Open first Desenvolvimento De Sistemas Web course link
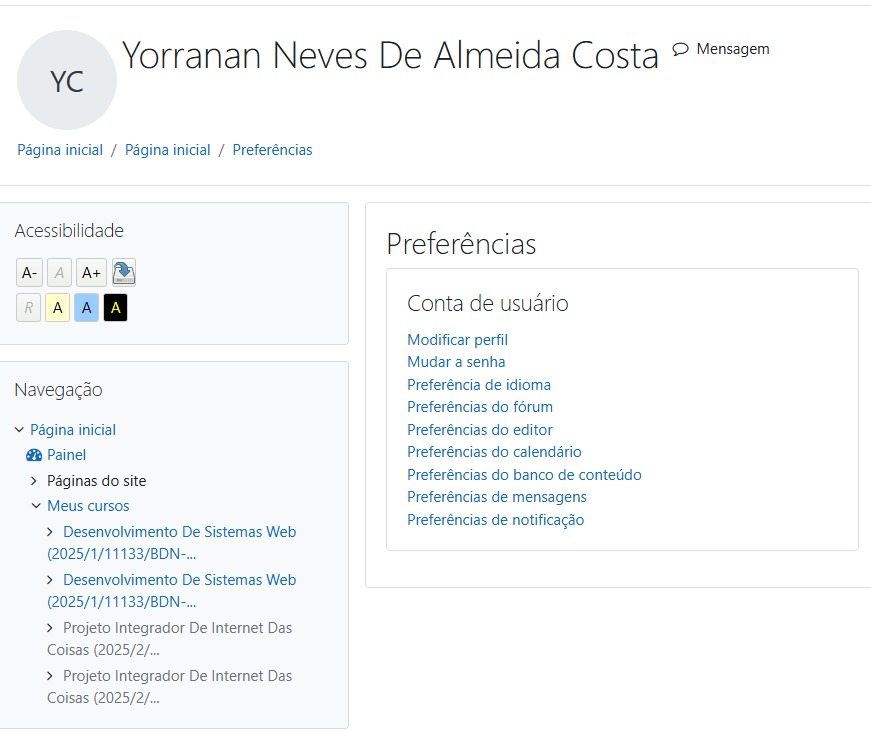The height and width of the screenshot is (734, 871). coord(172,543)
